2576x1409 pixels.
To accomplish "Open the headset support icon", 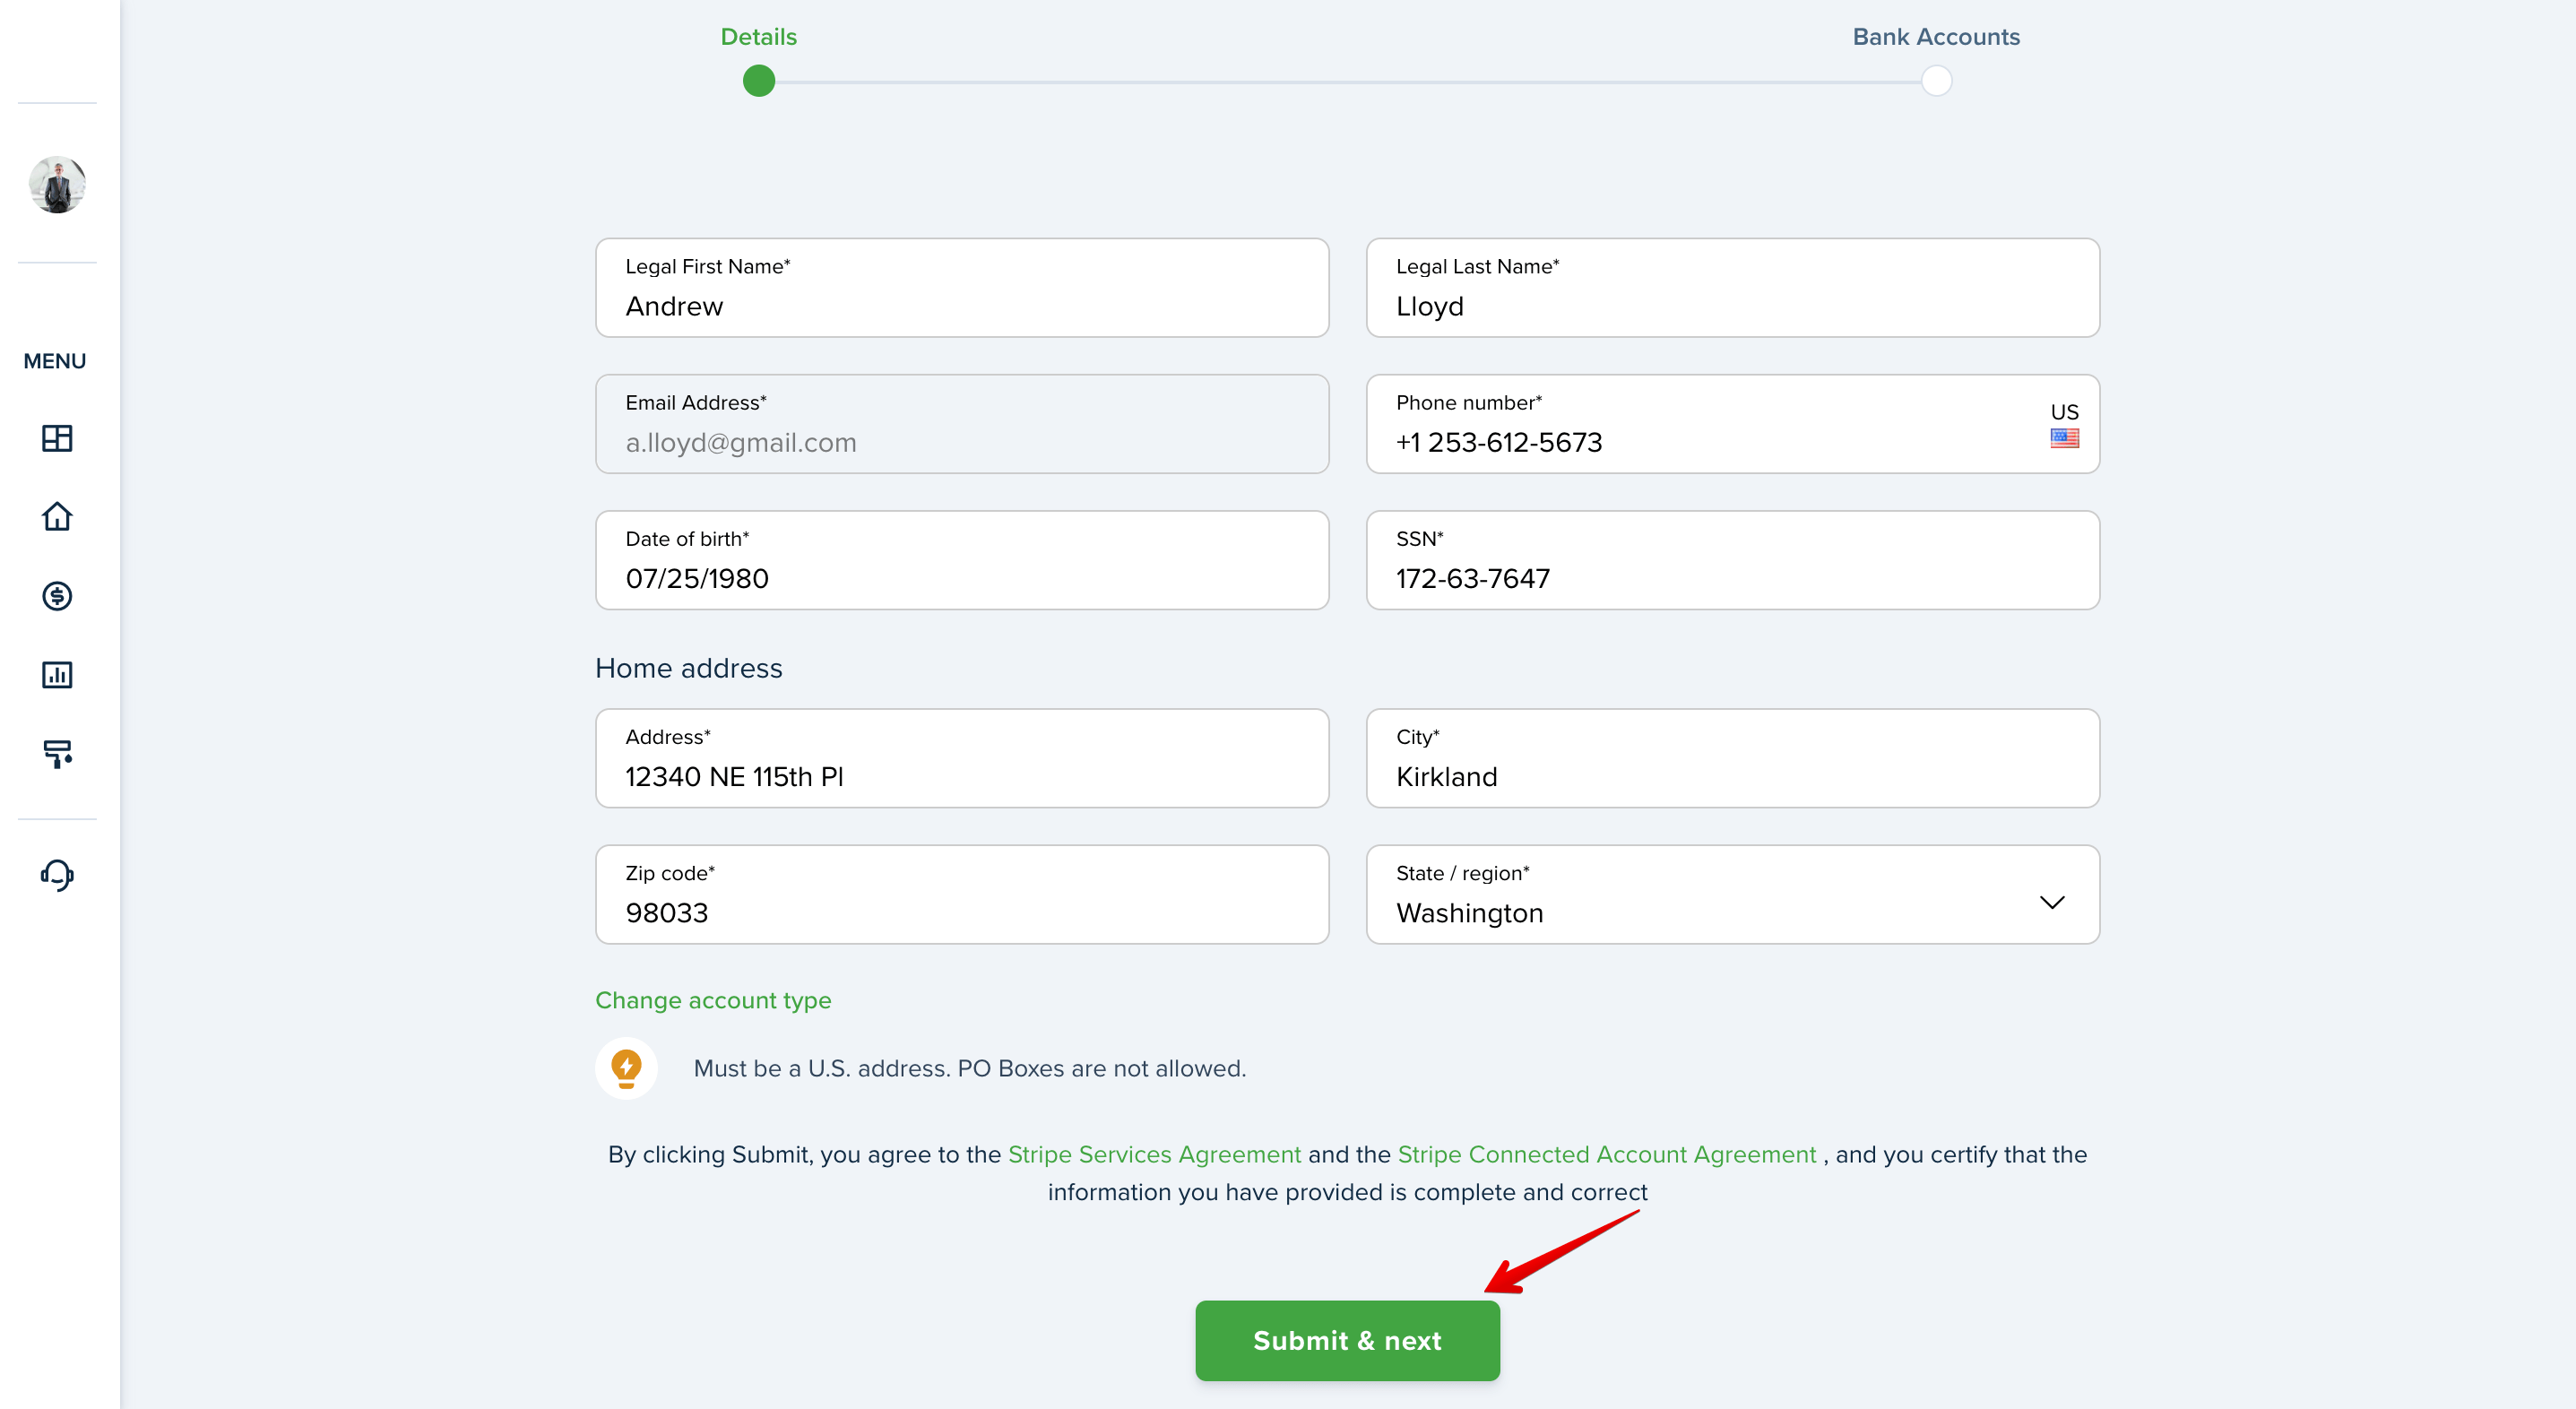I will point(57,875).
